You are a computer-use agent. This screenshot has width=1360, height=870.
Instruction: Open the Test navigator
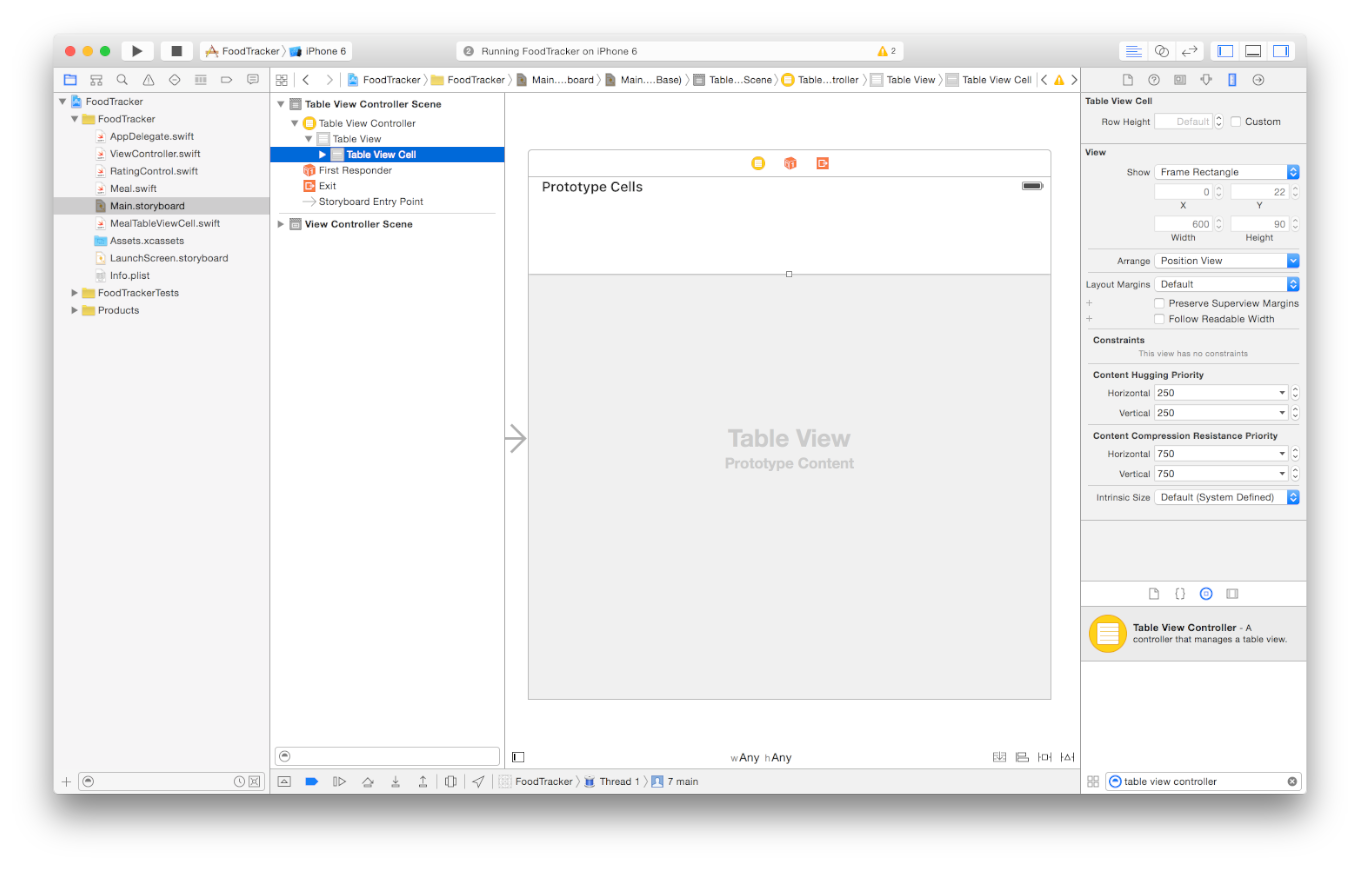click(x=174, y=79)
